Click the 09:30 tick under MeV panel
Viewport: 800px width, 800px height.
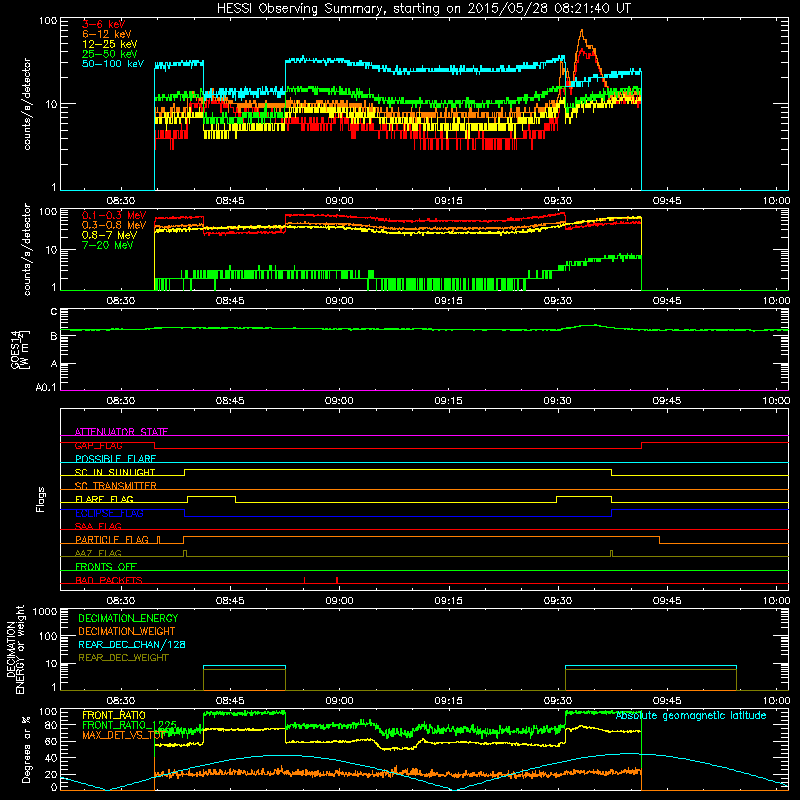(x=558, y=301)
